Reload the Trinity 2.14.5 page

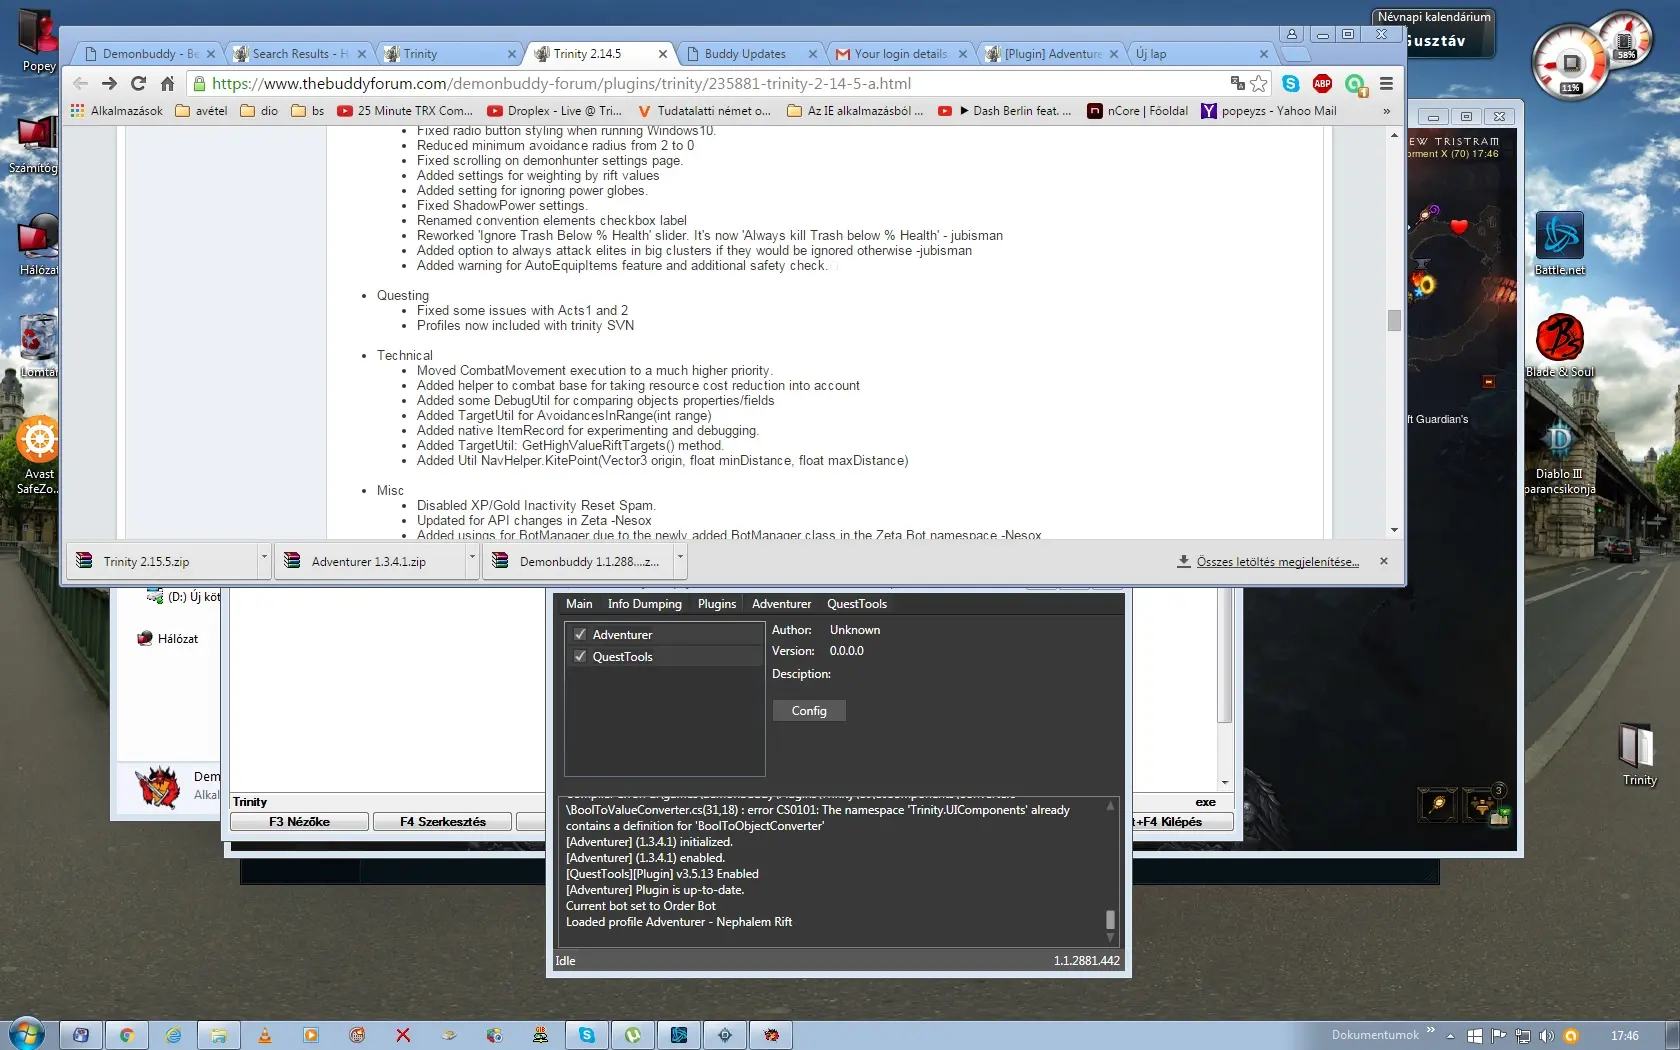pyautogui.click(x=138, y=84)
